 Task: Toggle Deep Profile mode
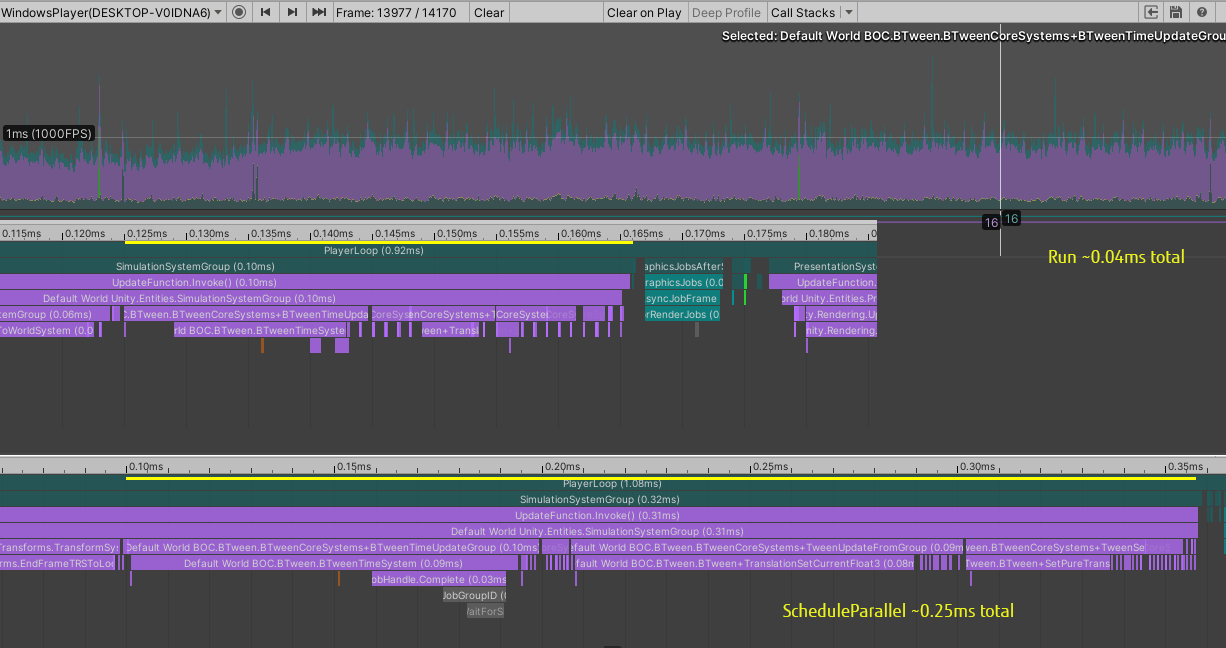point(726,12)
